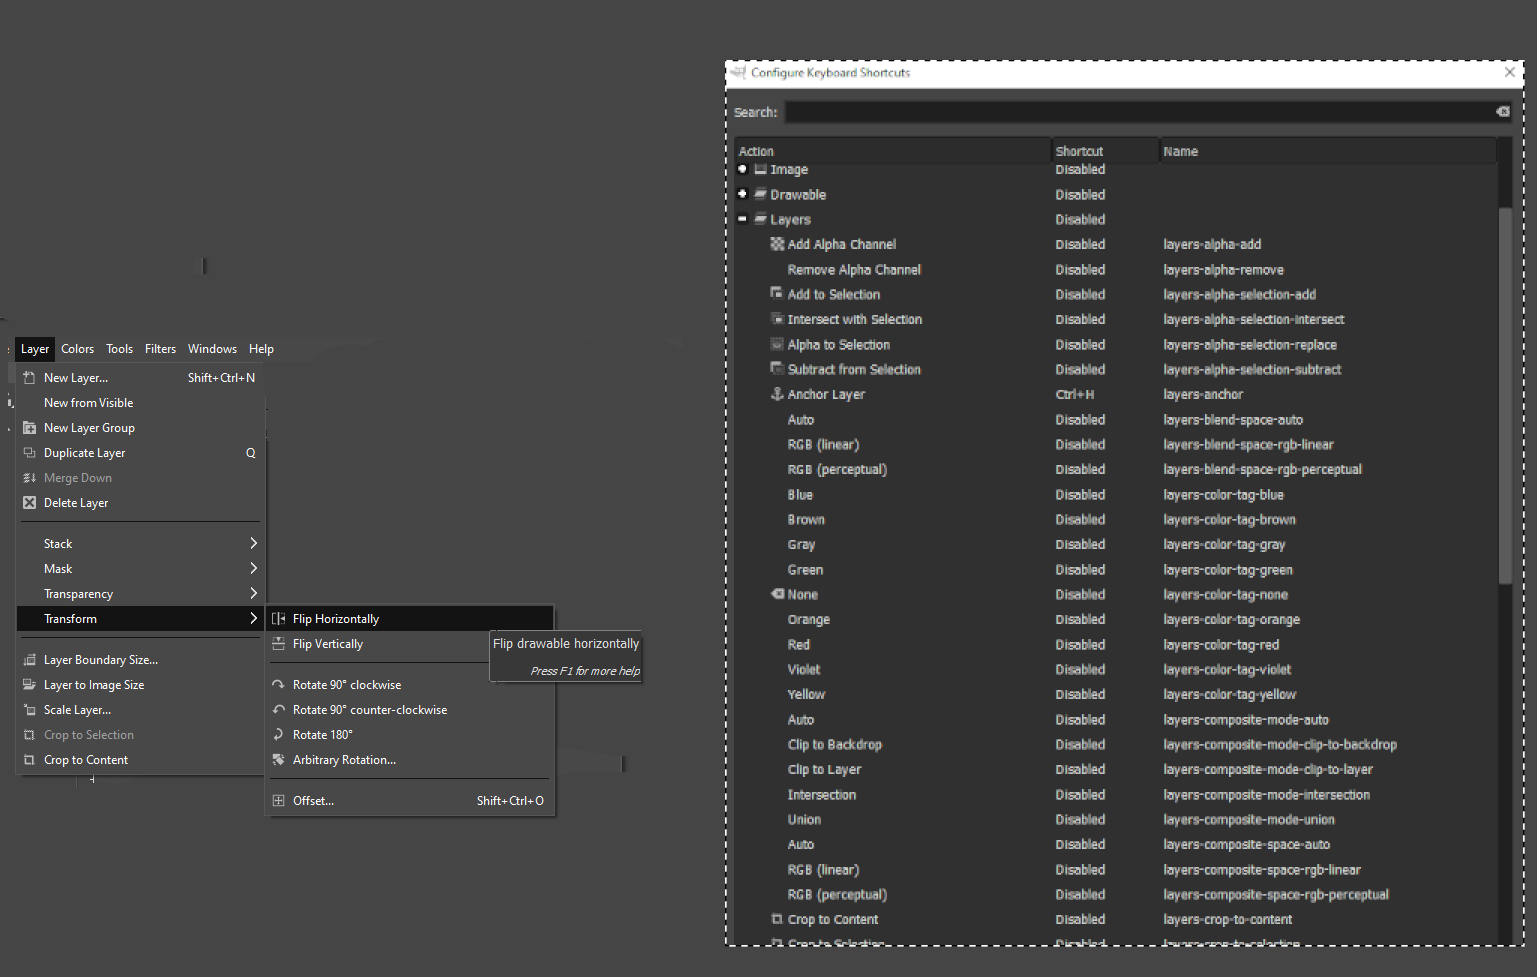The width and height of the screenshot is (1537, 977).
Task: Expand the Image tree group
Action: tap(742, 169)
